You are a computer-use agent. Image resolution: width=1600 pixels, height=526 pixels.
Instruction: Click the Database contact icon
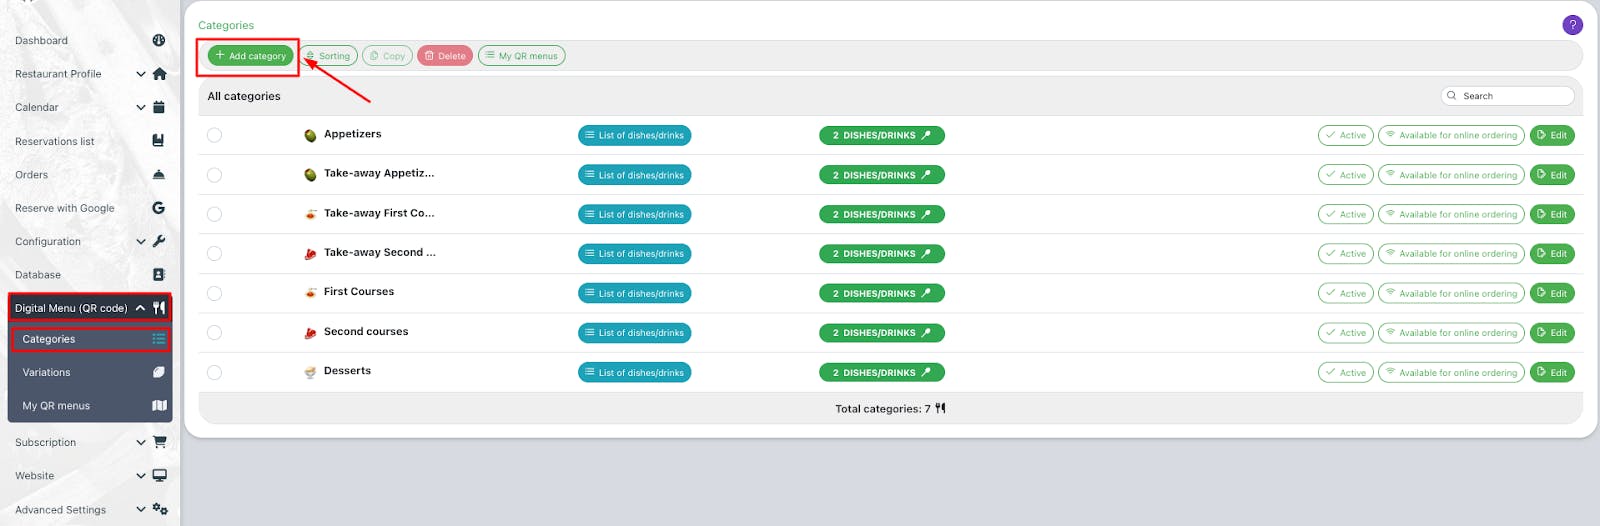(x=158, y=274)
